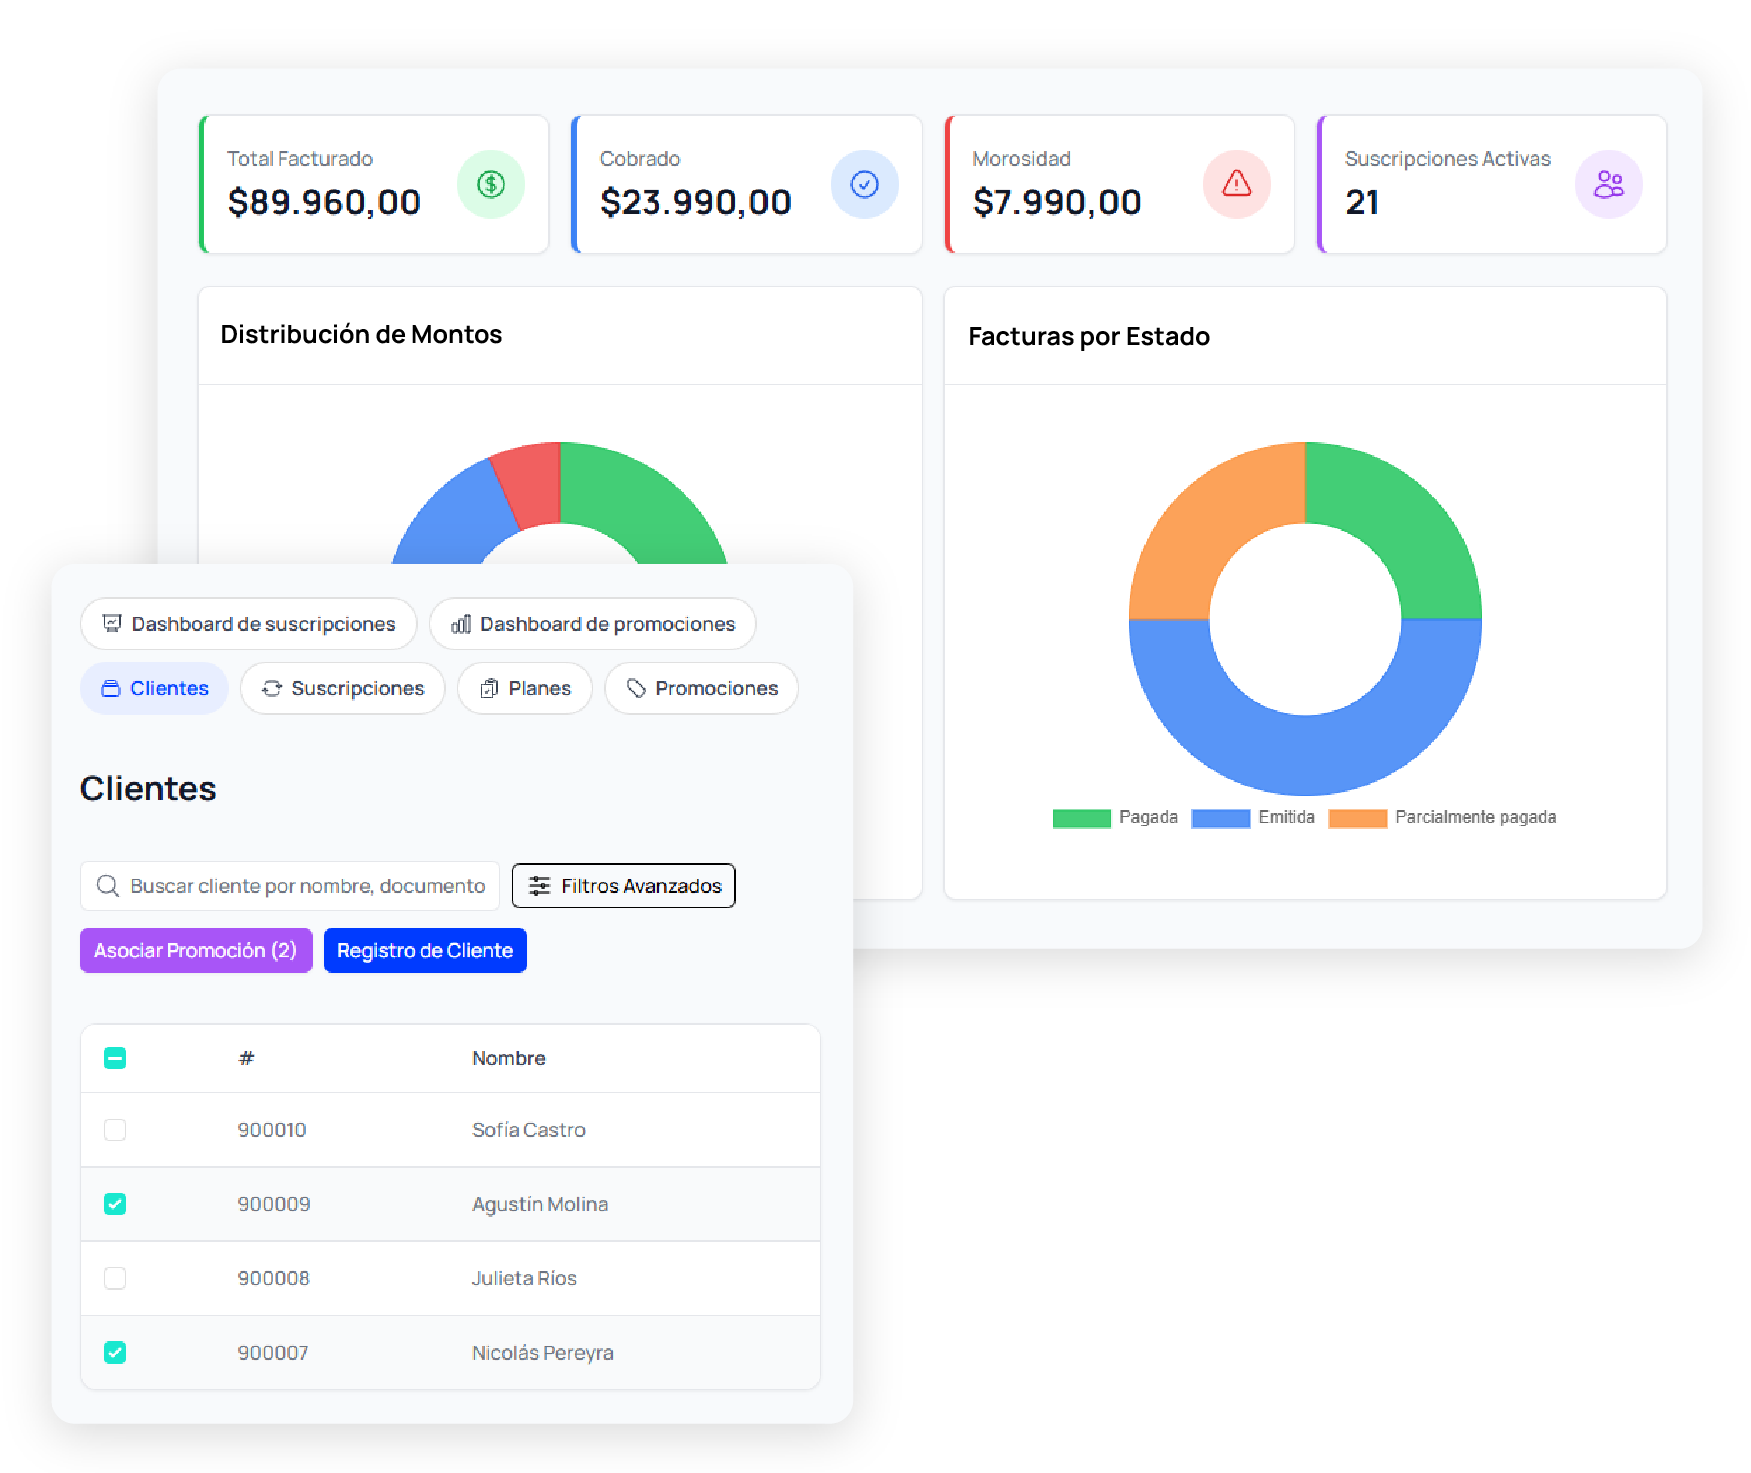Viewport: 1751px width, 1473px height.
Task: Click the dollar icon in Total Facturado card
Action: [x=490, y=184]
